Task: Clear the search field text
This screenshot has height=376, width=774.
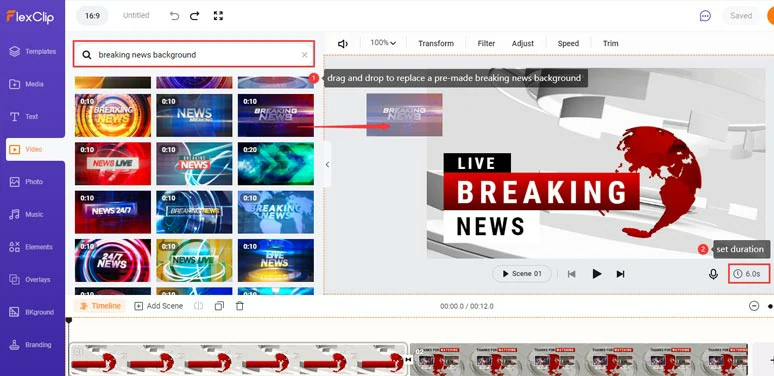Action: click(305, 55)
